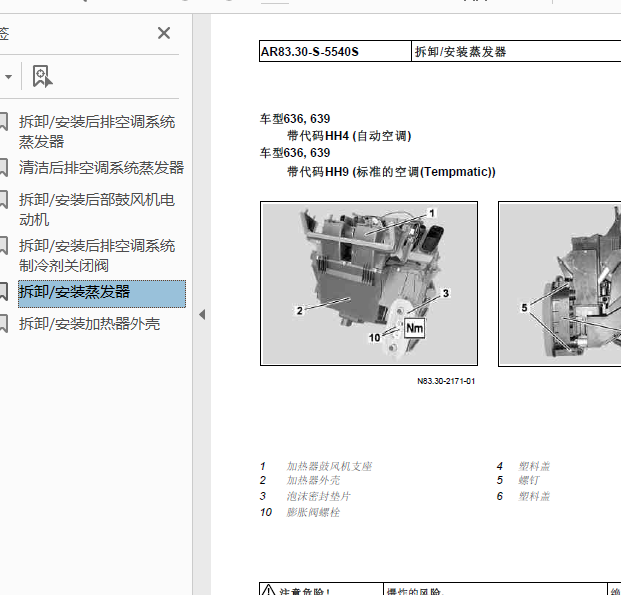Open bookmark 清洁后排空调系统蒸发器
The width and height of the screenshot is (621, 595).
pyautogui.click(x=101, y=168)
